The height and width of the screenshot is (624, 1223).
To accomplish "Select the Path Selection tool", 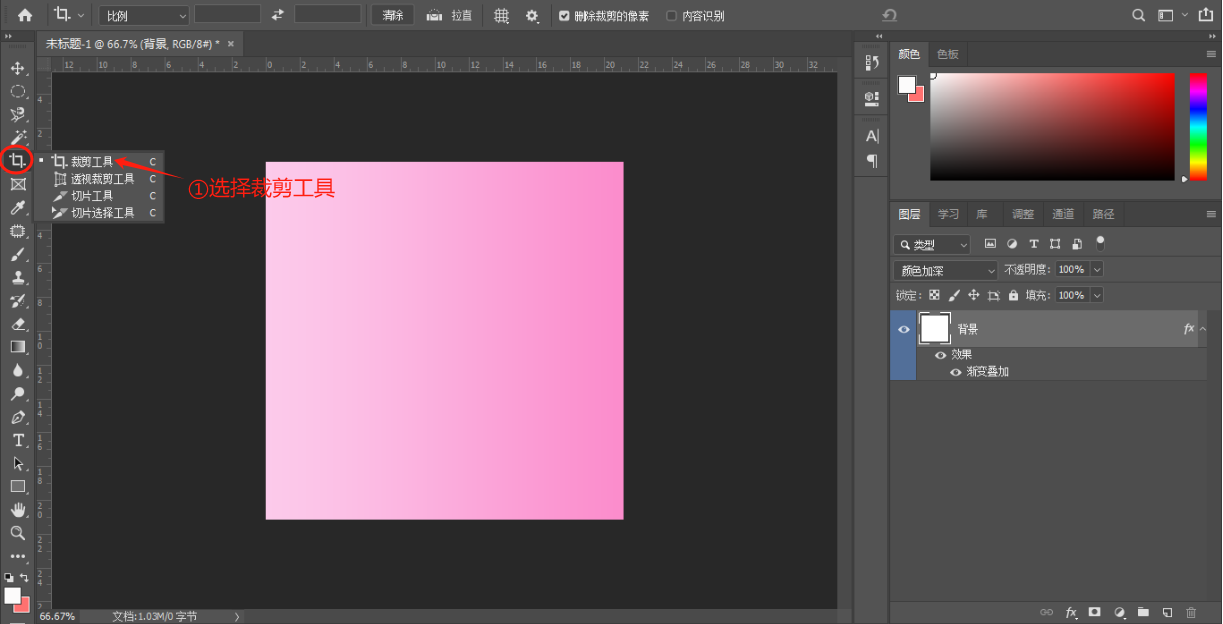I will point(17,464).
